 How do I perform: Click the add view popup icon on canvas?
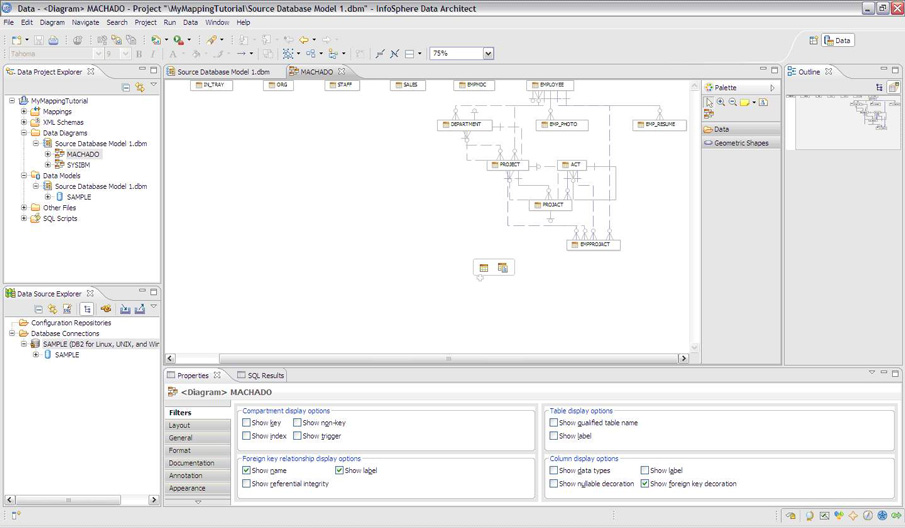(x=503, y=268)
